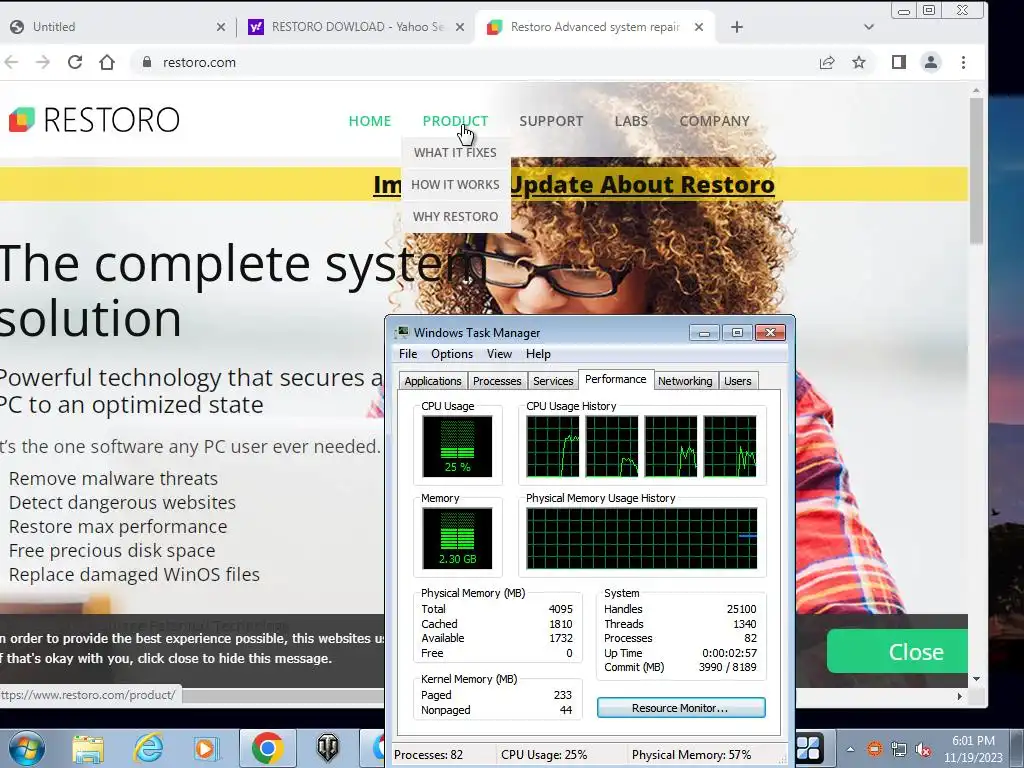
Task: Click the network tray icon
Action: [899, 749]
